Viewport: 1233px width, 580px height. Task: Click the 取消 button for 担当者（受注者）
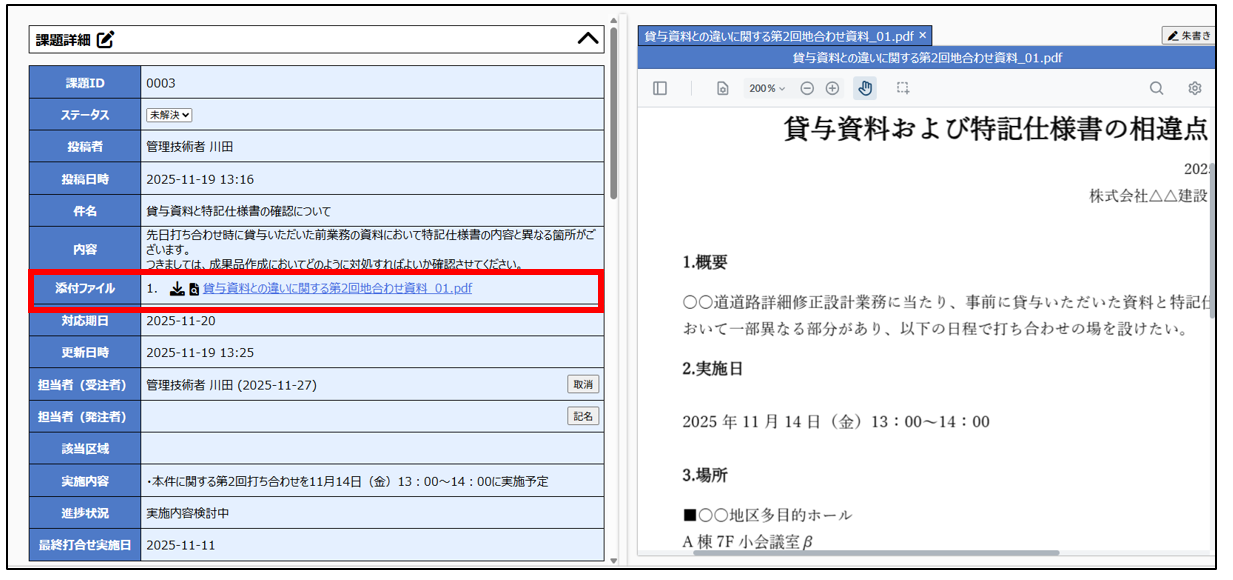[x=583, y=384]
